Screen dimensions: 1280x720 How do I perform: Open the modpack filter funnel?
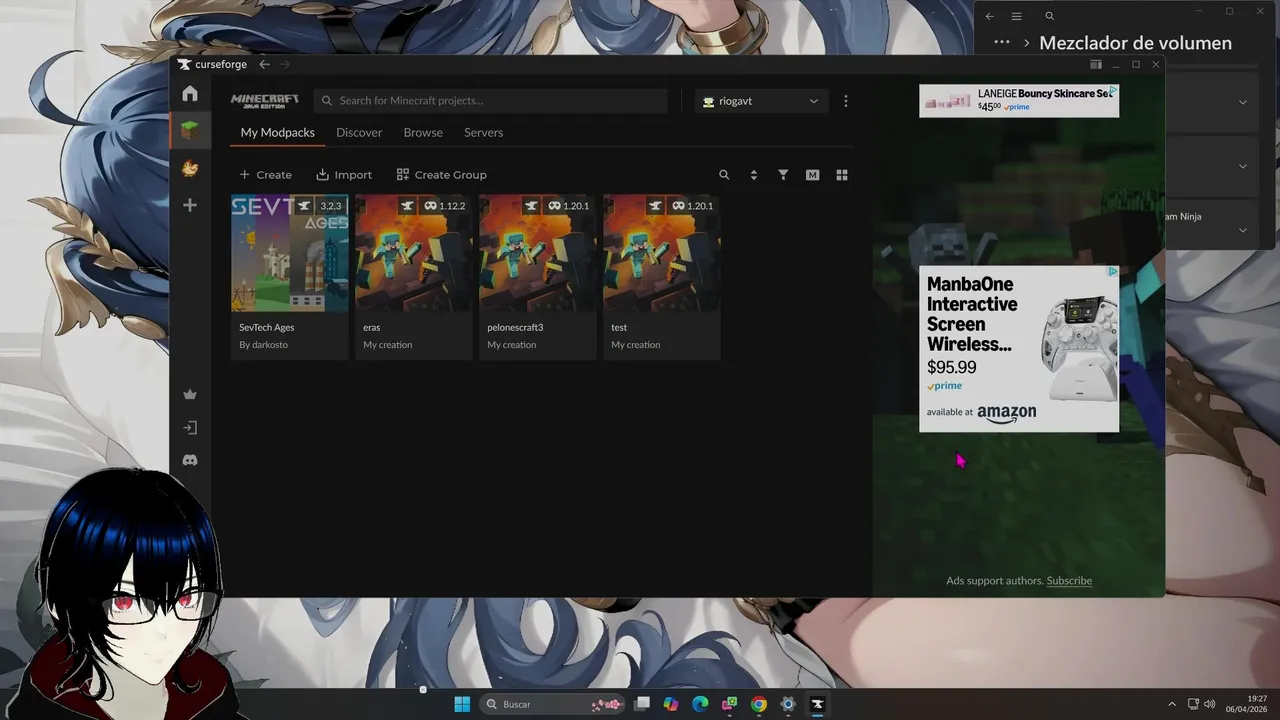[783, 174]
